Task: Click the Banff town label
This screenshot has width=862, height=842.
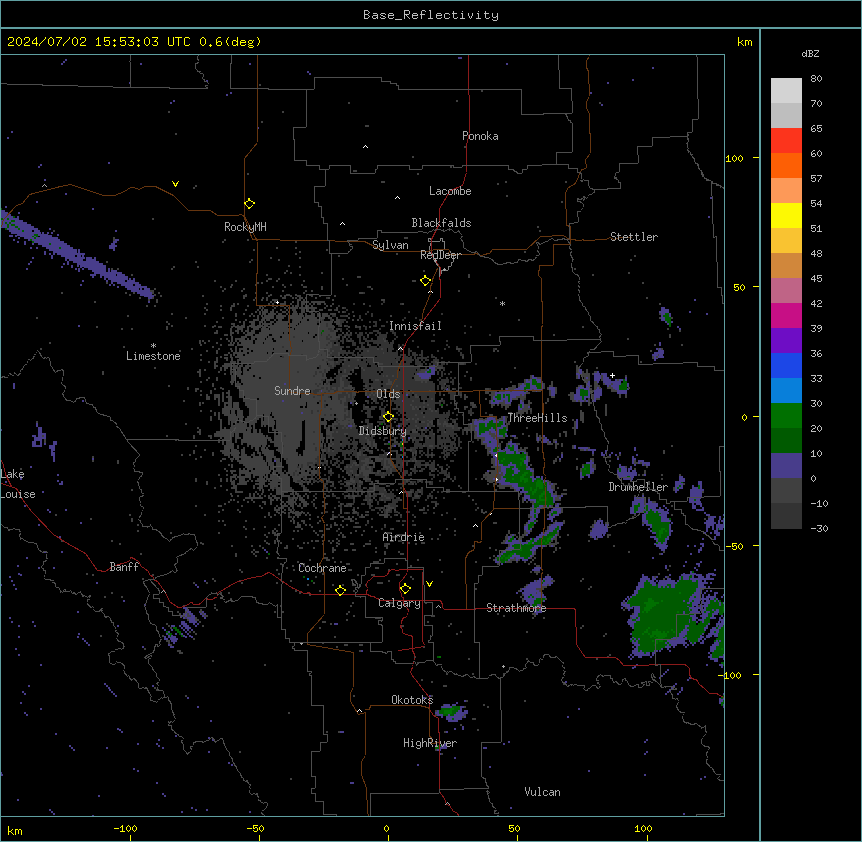Action: (x=124, y=567)
